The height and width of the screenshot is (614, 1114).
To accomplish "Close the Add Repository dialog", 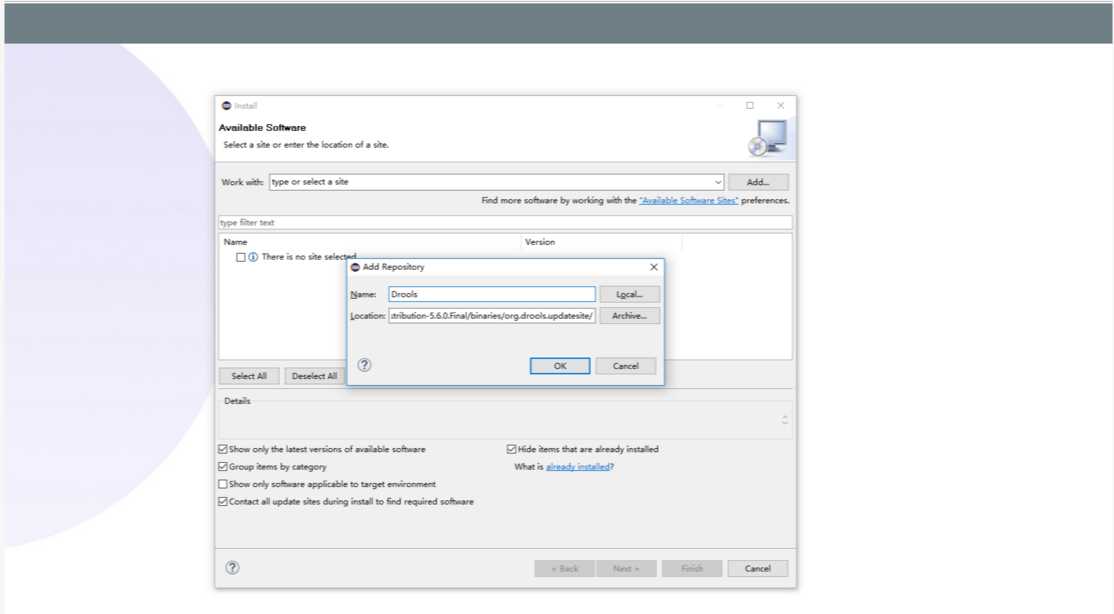I will (x=654, y=266).
